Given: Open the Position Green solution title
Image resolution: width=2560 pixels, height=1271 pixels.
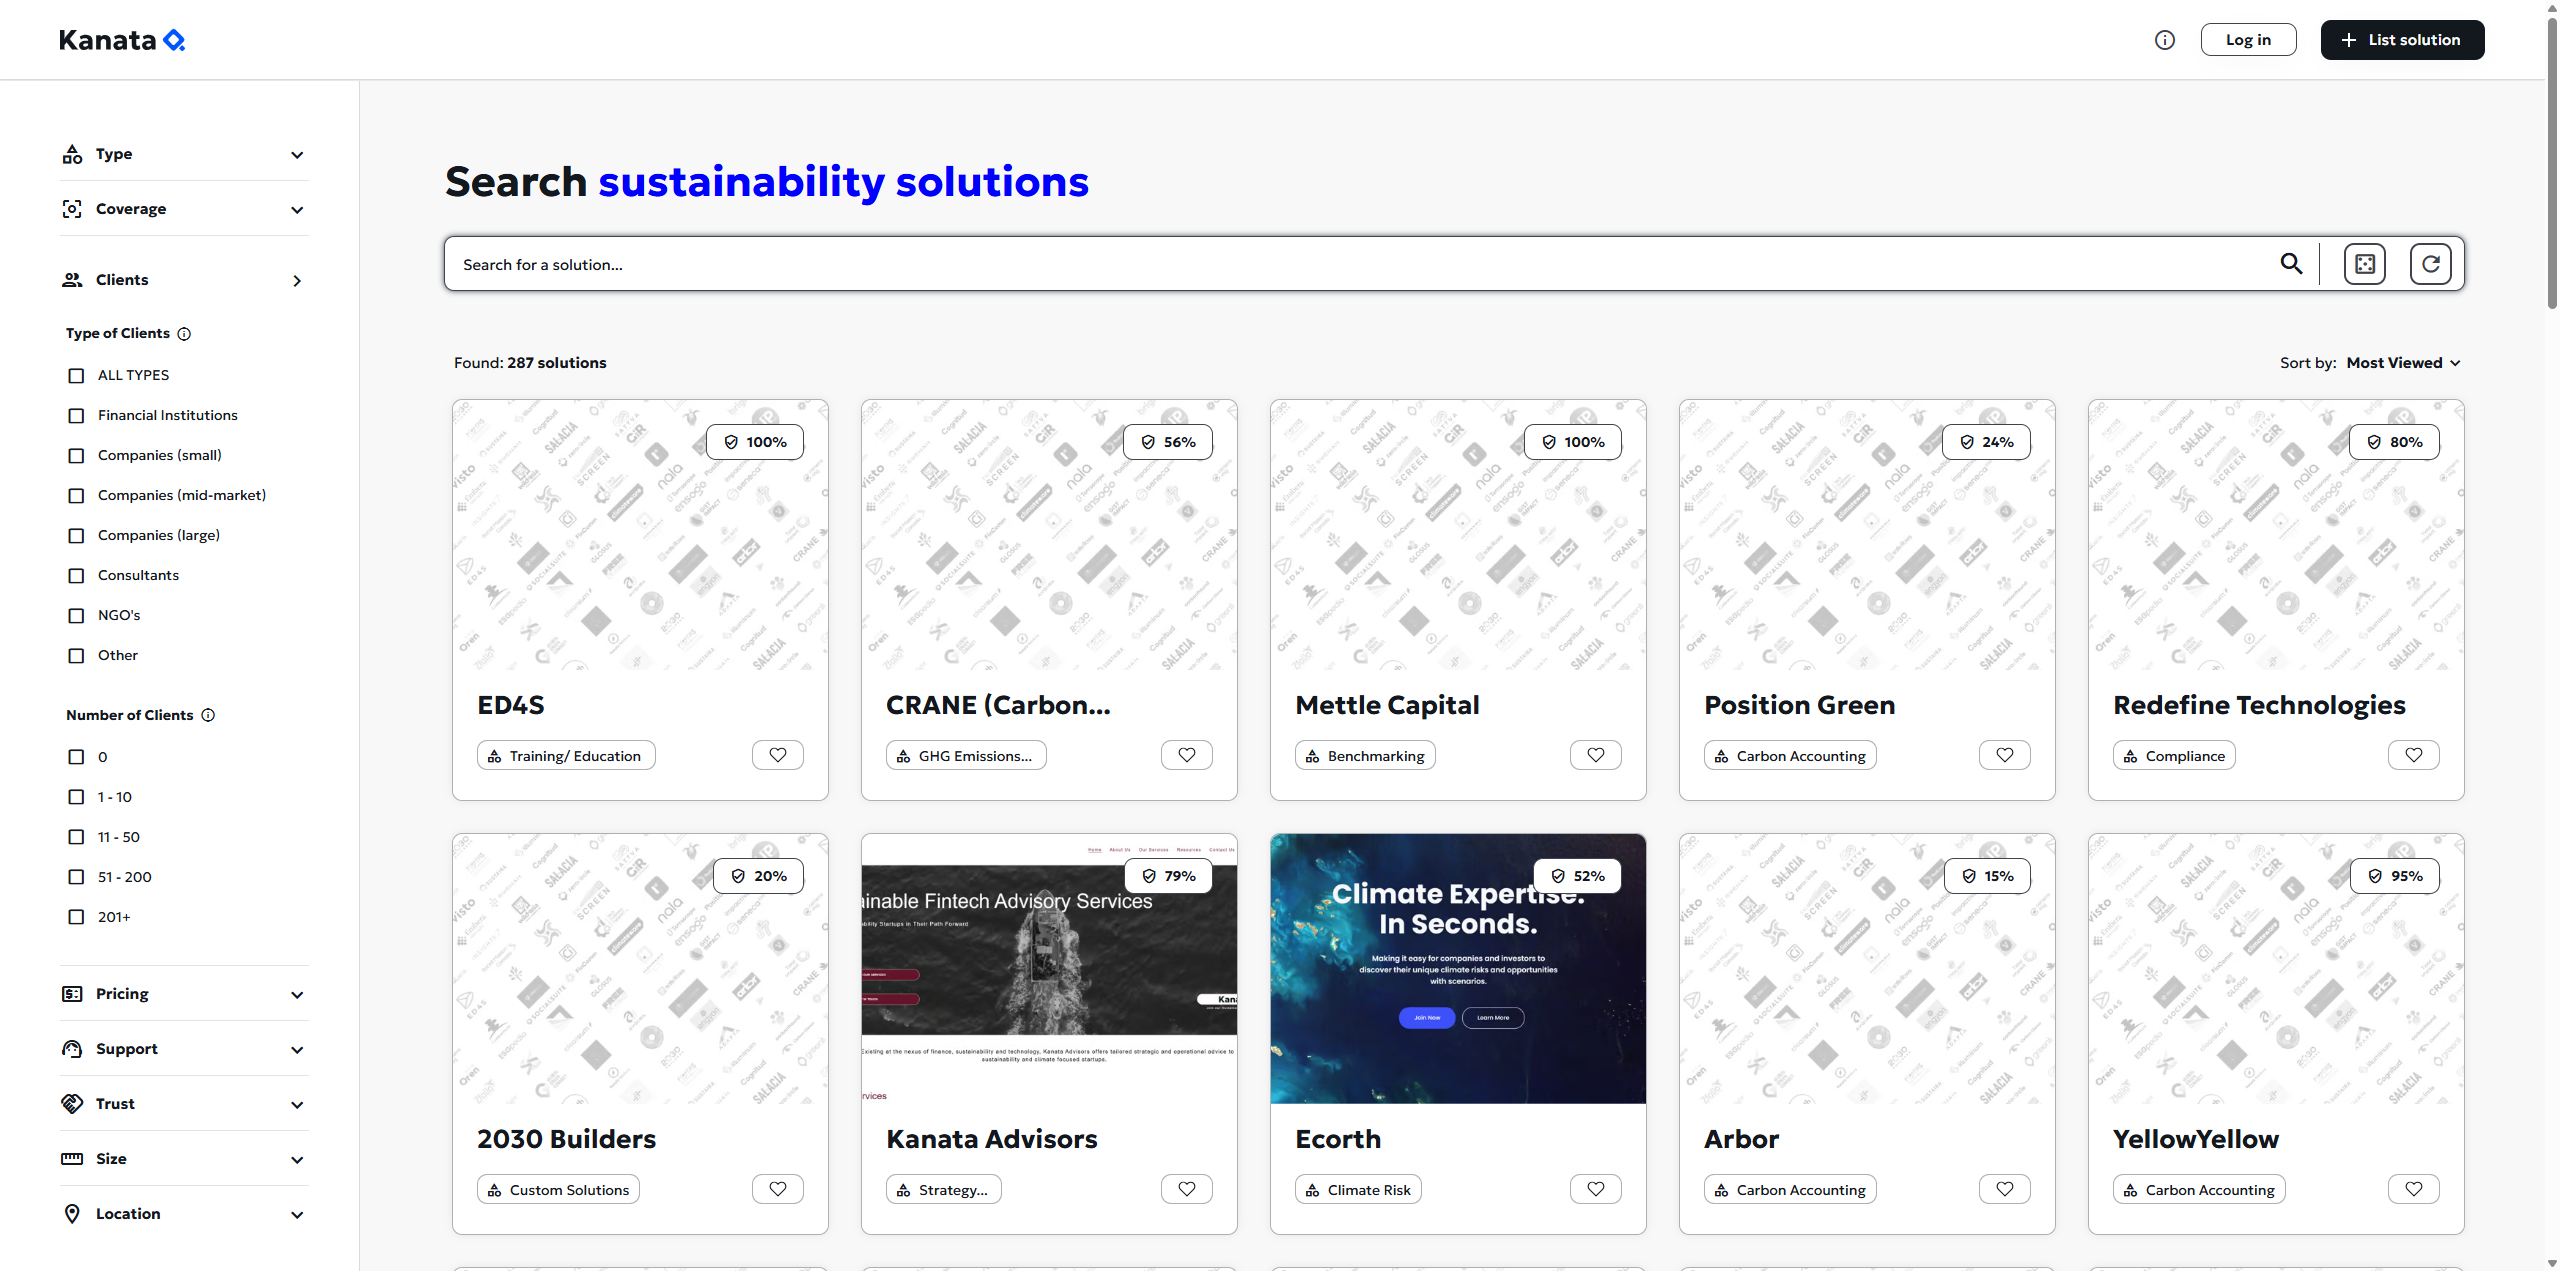Looking at the screenshot, I should 1799,705.
